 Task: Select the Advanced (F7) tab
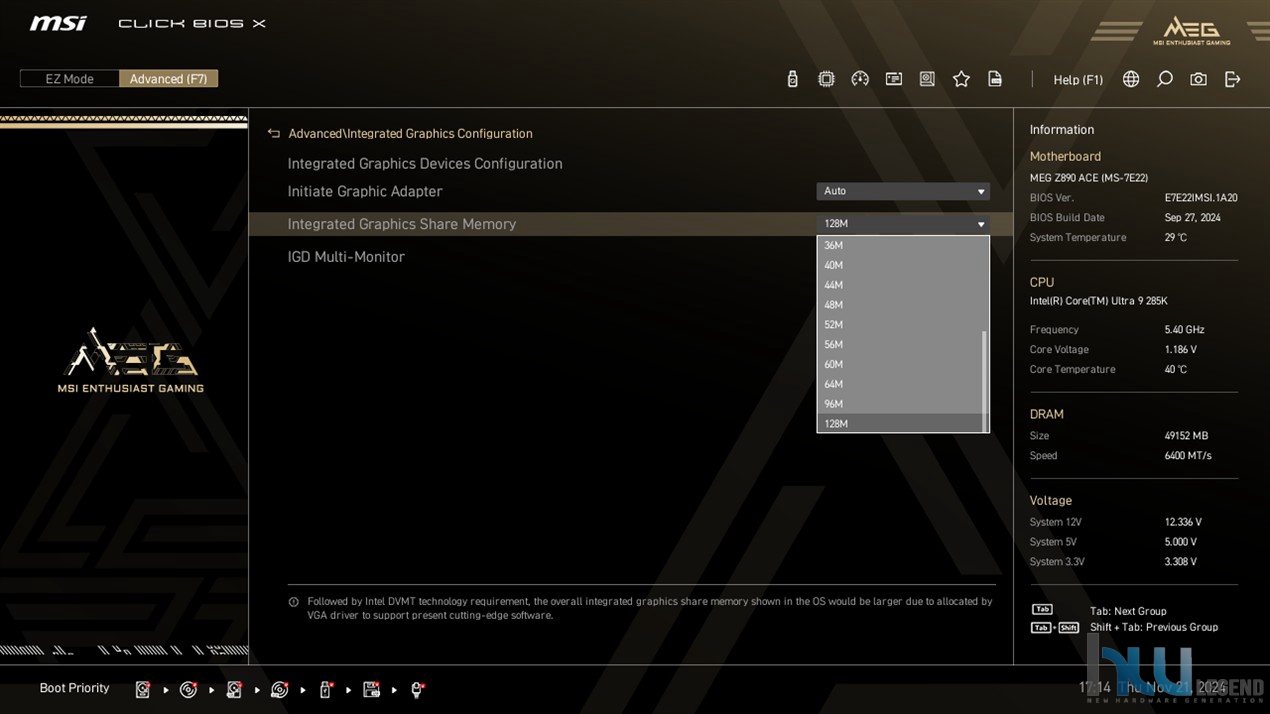coord(168,79)
